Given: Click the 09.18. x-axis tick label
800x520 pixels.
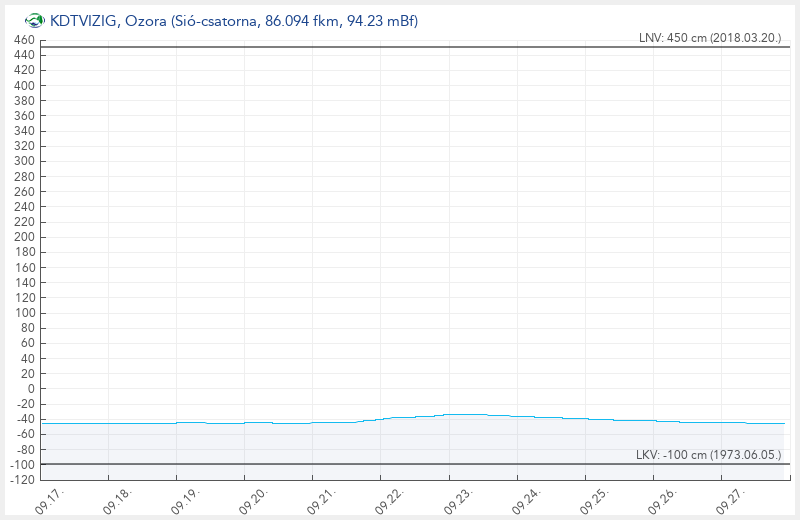Looking at the screenshot, I should (x=117, y=500).
